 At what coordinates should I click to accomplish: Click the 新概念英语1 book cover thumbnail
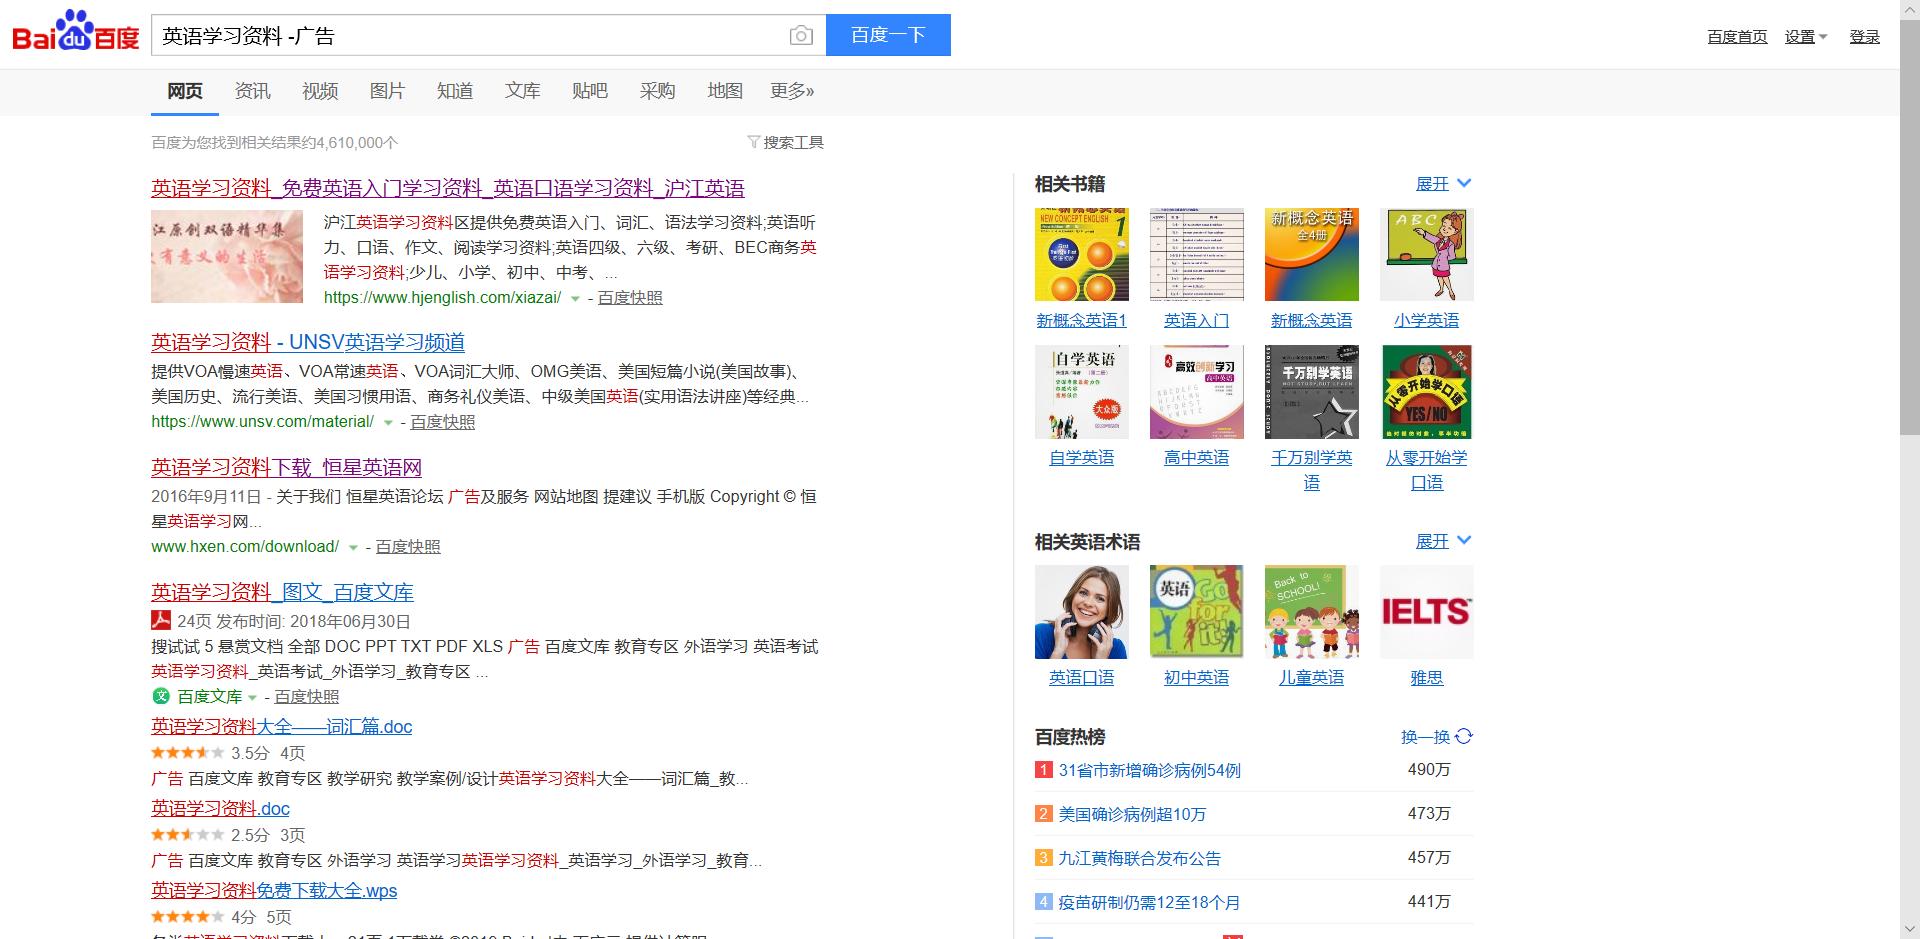click(x=1081, y=254)
